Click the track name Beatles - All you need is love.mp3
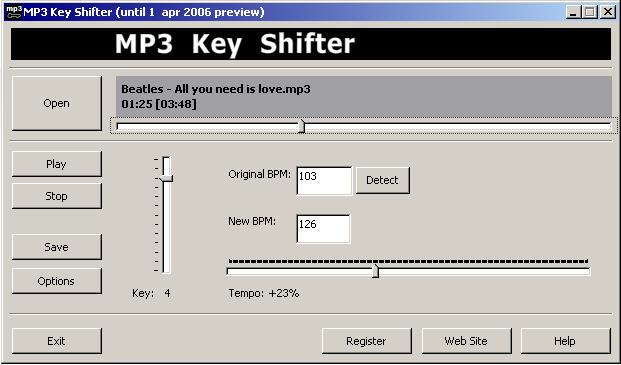621x365 pixels. pyautogui.click(x=216, y=89)
